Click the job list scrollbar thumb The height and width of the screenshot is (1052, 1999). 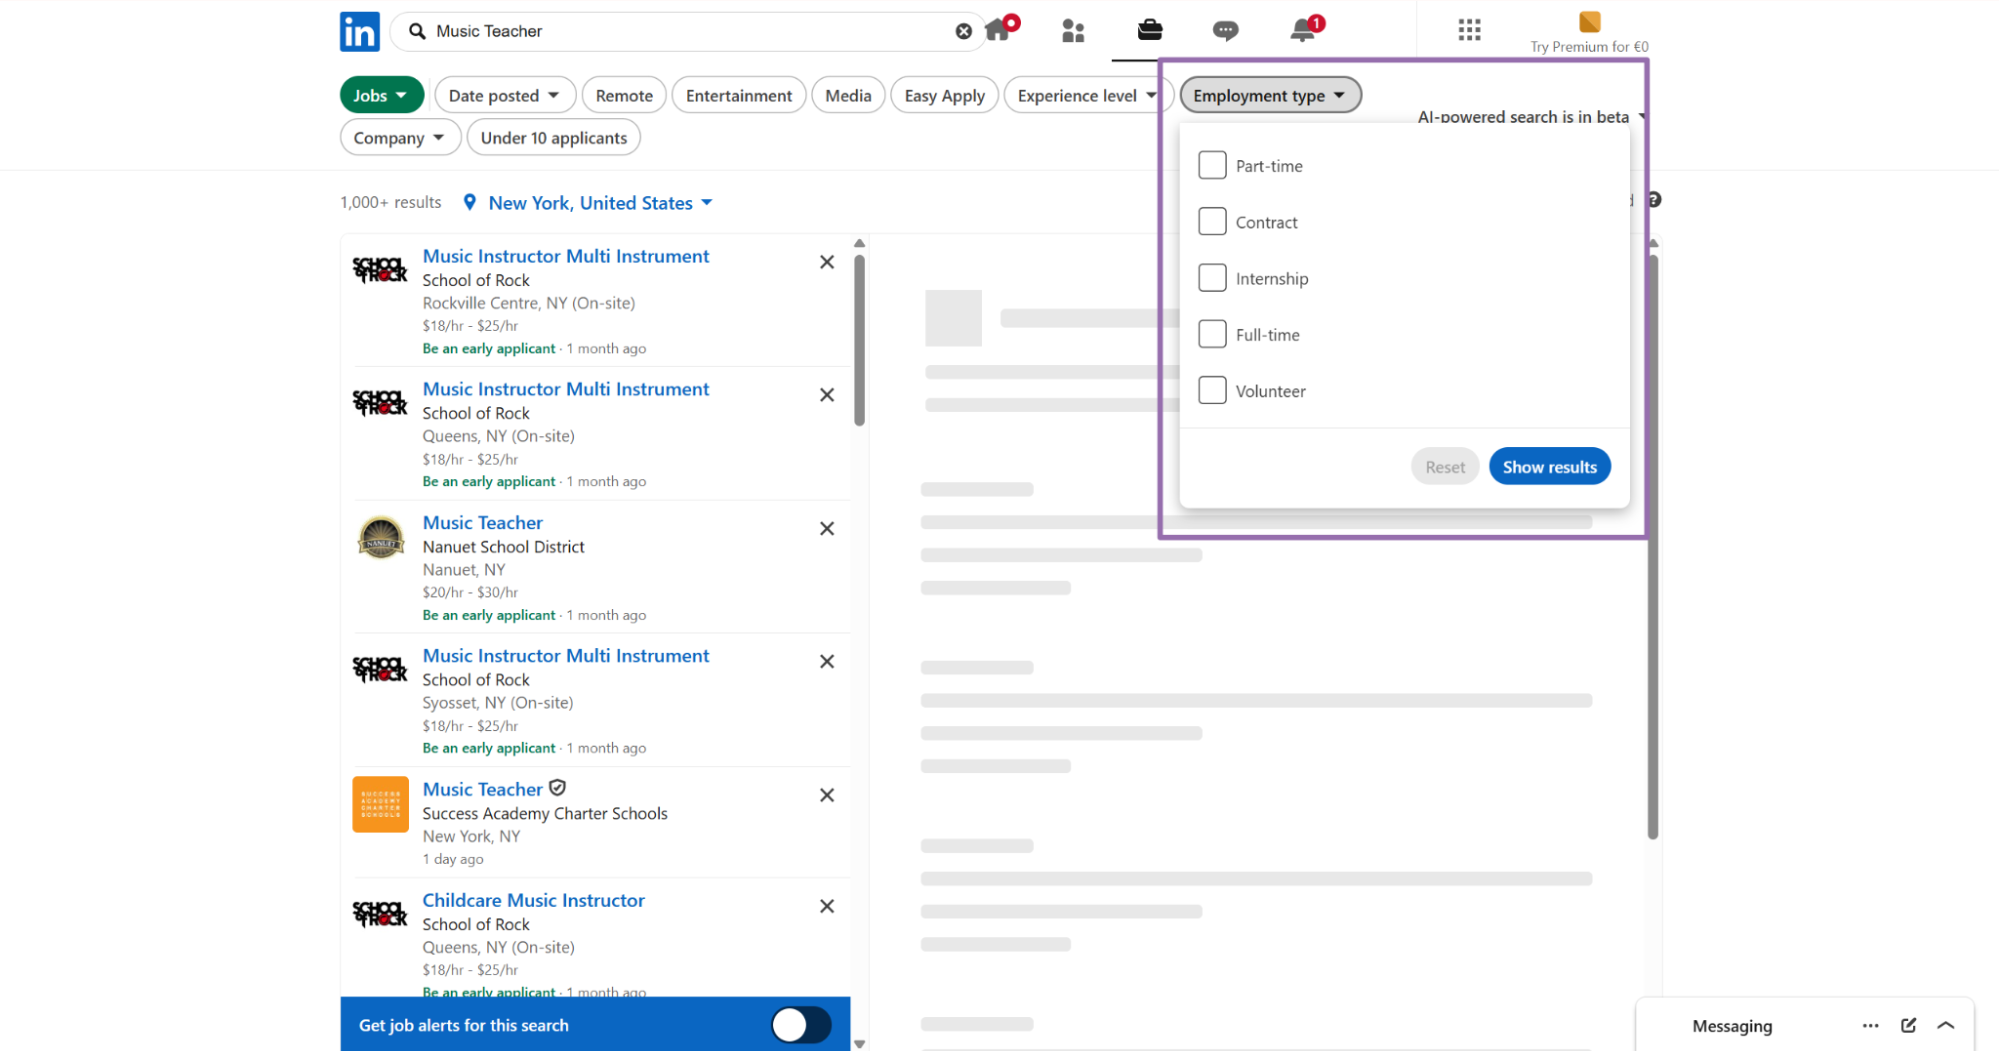click(x=859, y=340)
